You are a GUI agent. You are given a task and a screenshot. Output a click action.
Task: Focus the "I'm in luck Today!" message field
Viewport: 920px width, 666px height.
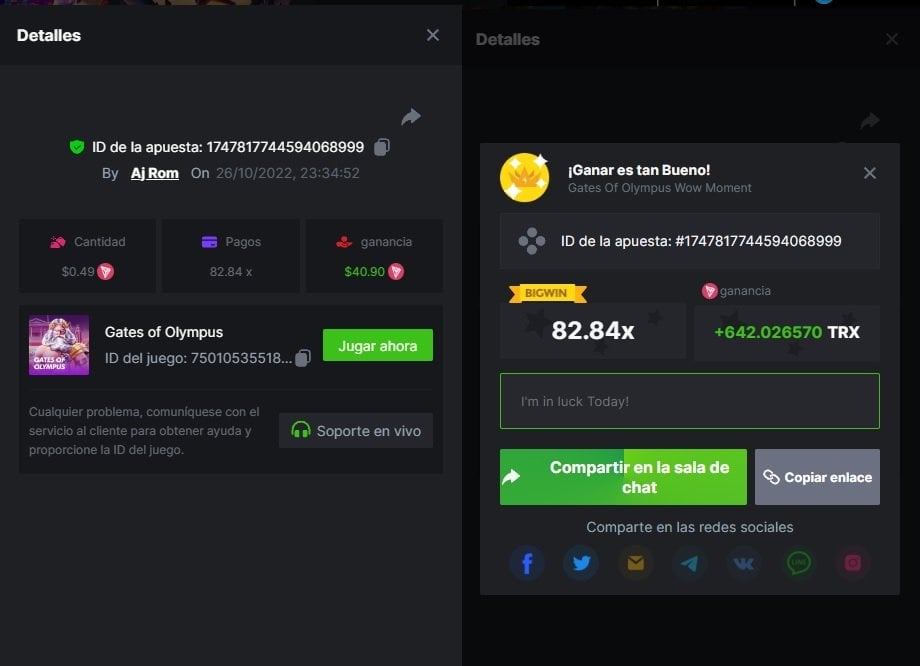coord(689,401)
